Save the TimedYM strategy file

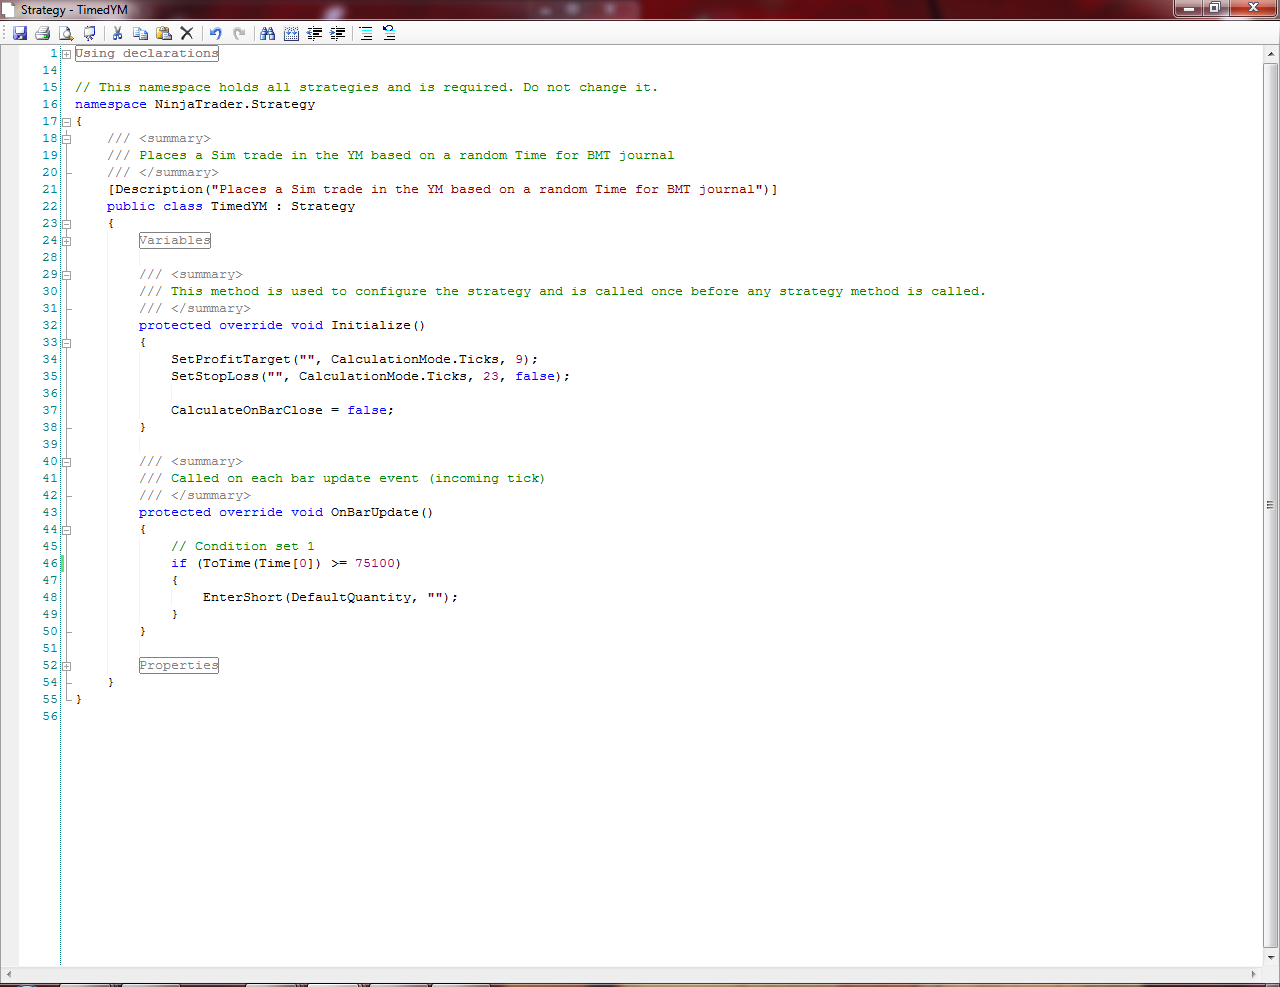[x=20, y=33]
